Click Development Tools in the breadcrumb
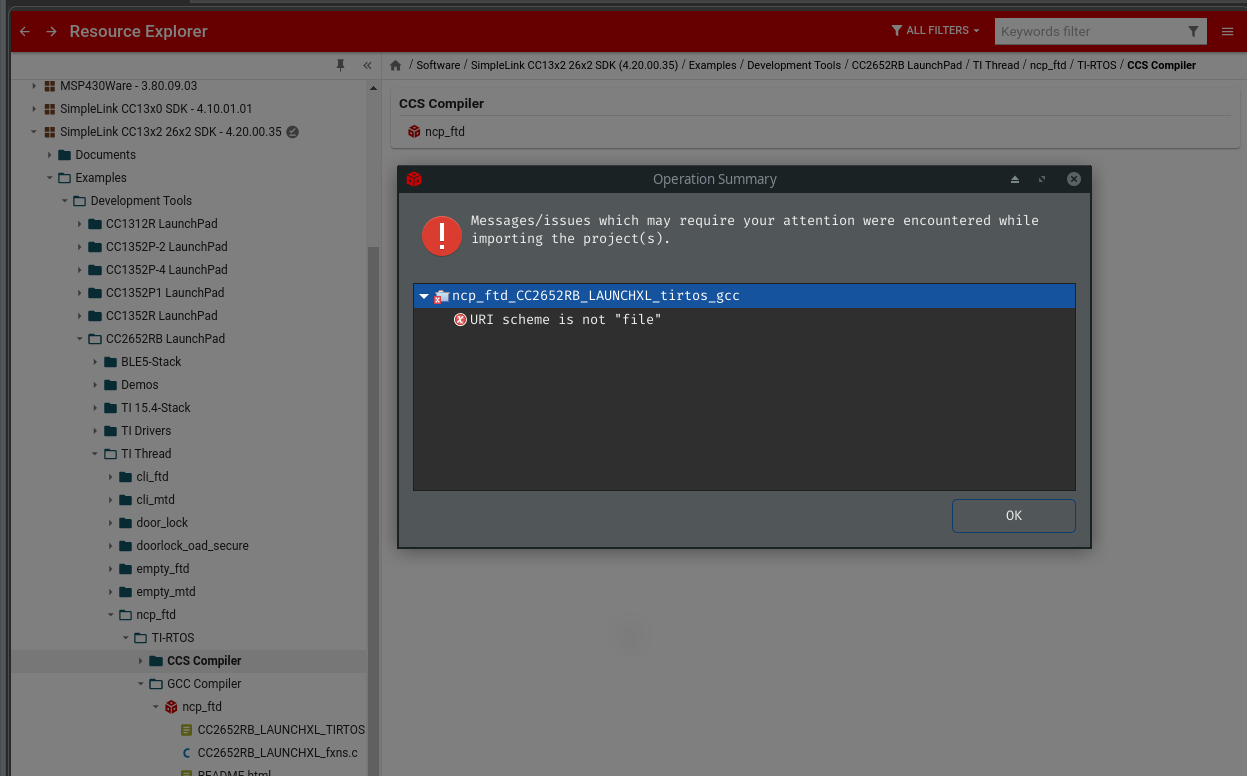The width and height of the screenshot is (1247, 776). coord(794,65)
